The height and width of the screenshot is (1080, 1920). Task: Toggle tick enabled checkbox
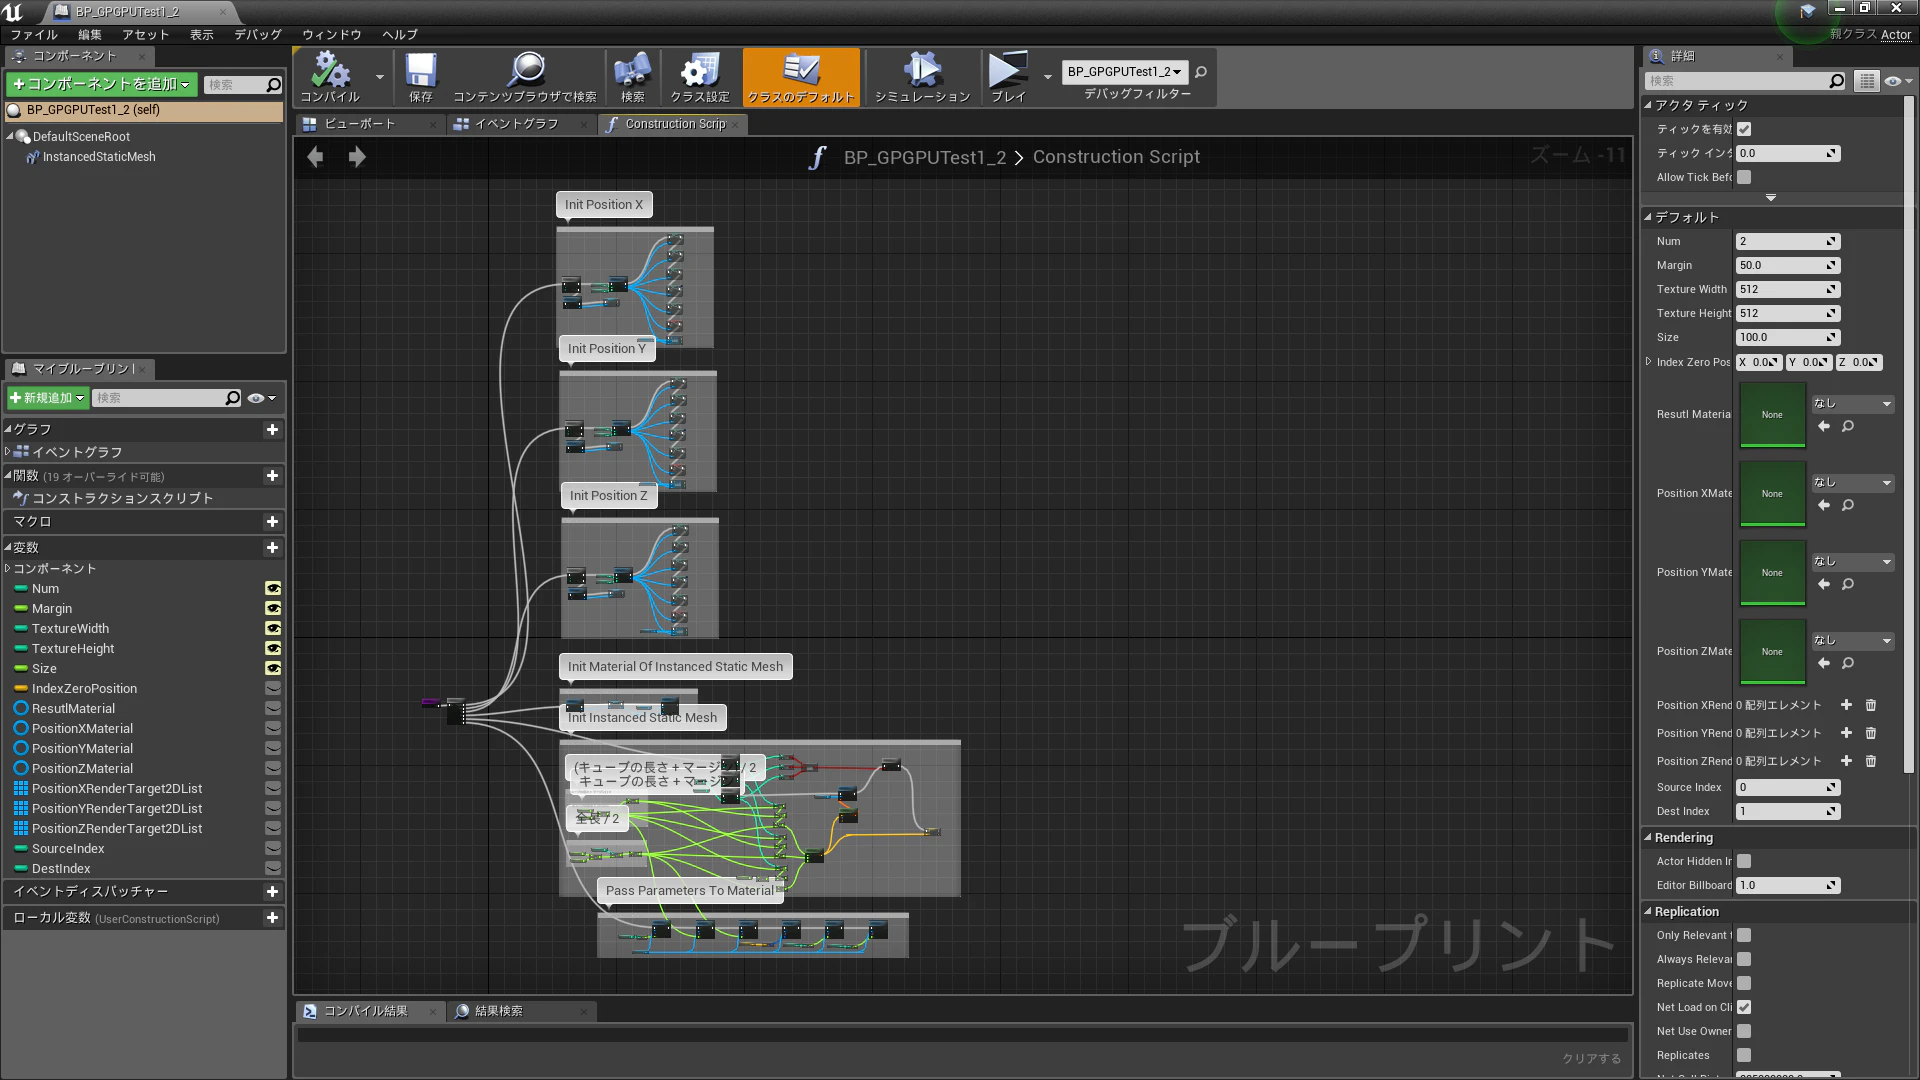pos(1744,129)
